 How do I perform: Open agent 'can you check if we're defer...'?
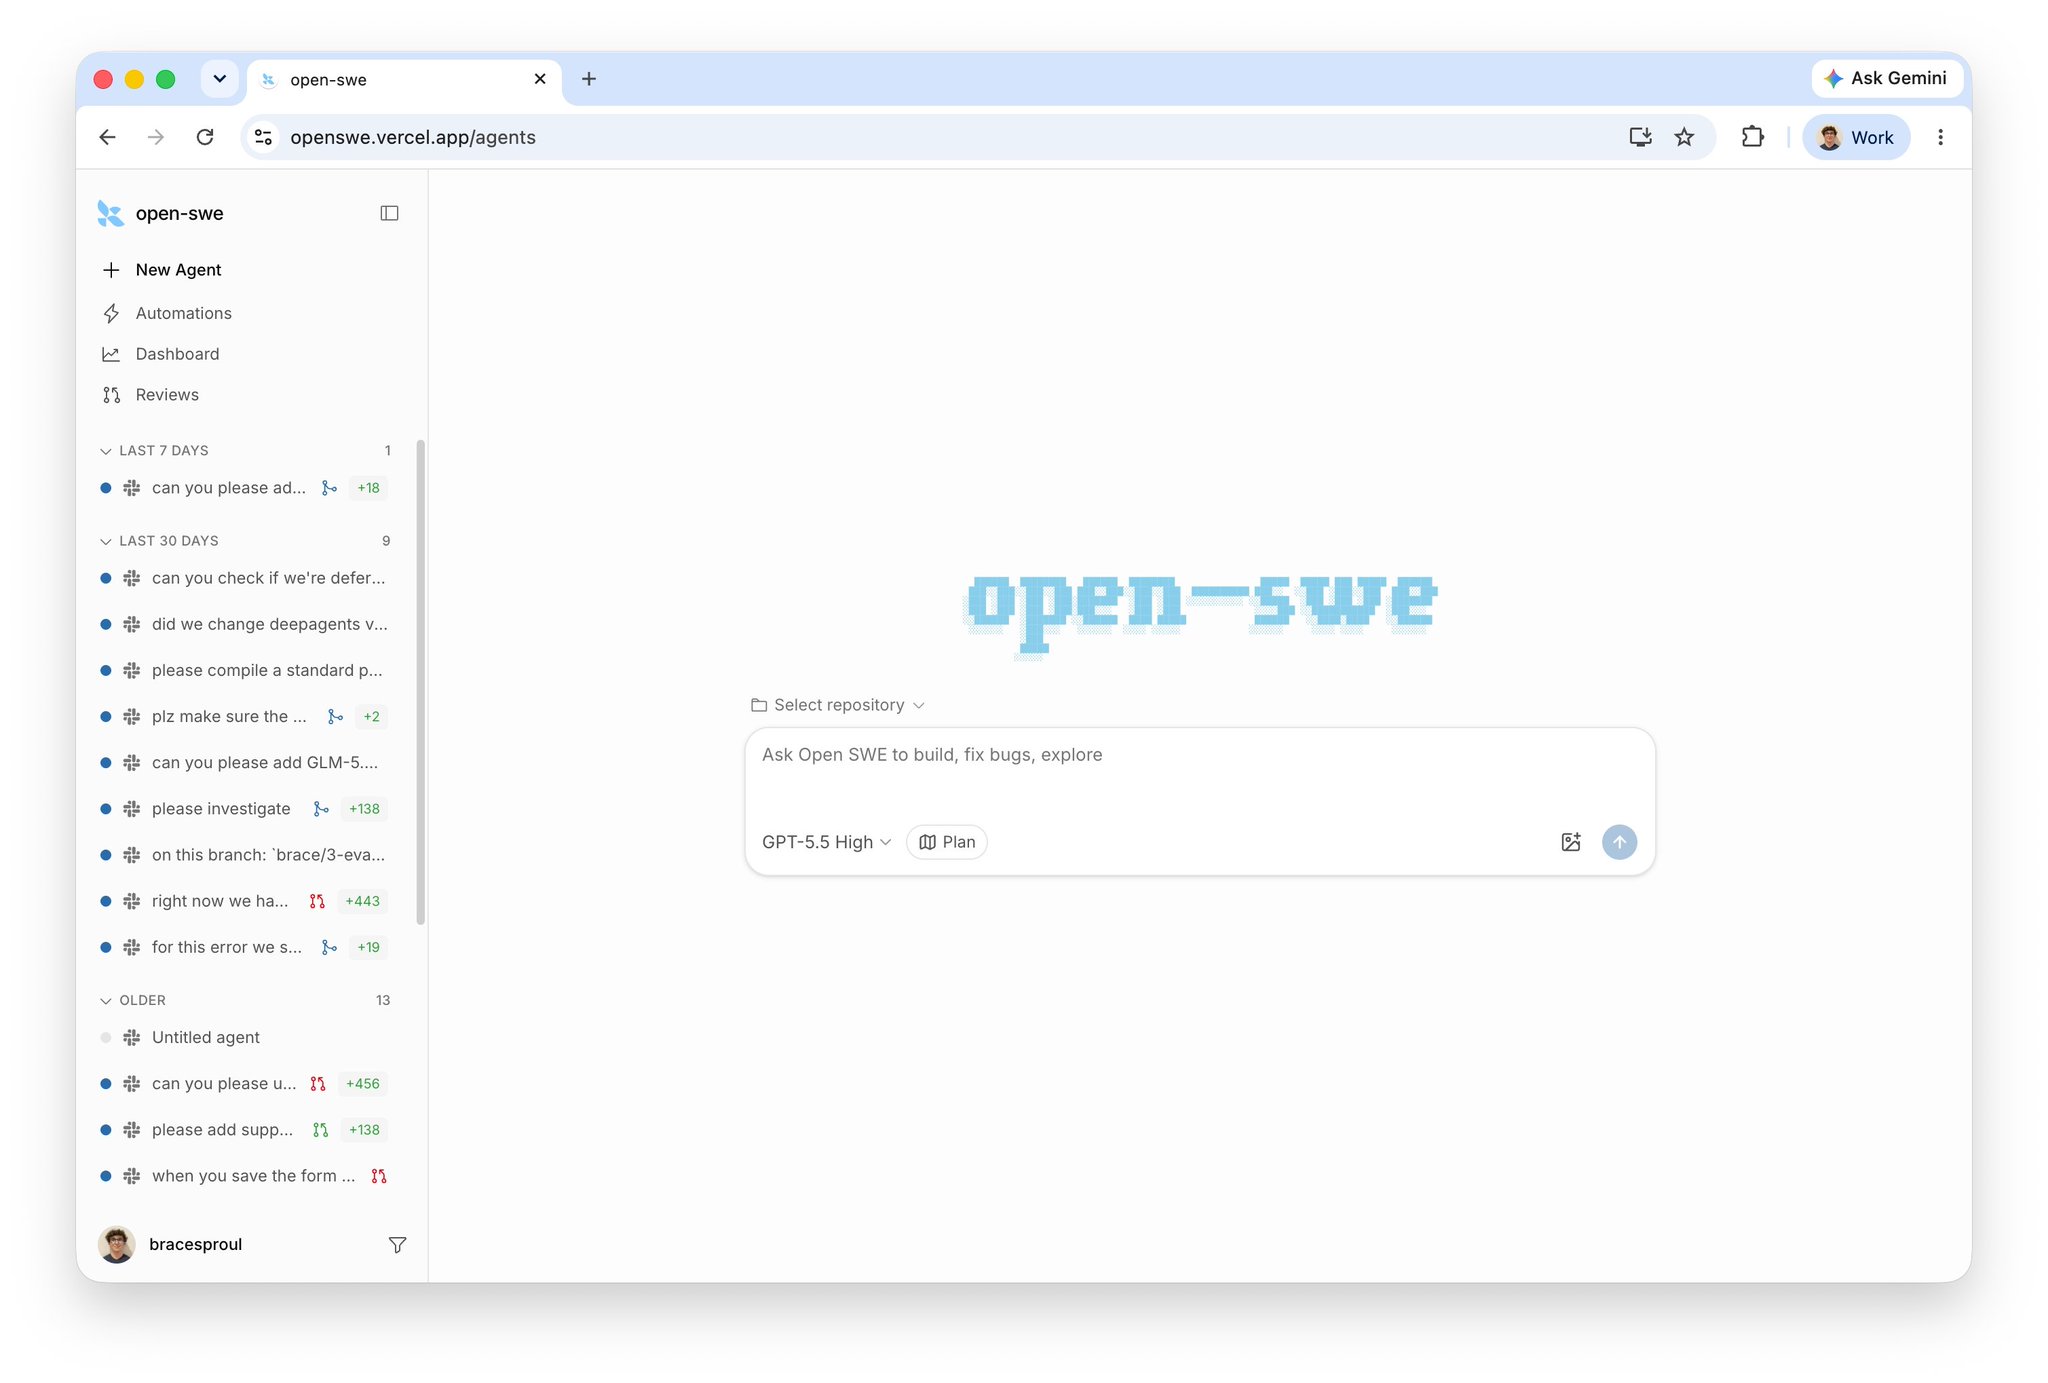pyautogui.click(x=246, y=578)
